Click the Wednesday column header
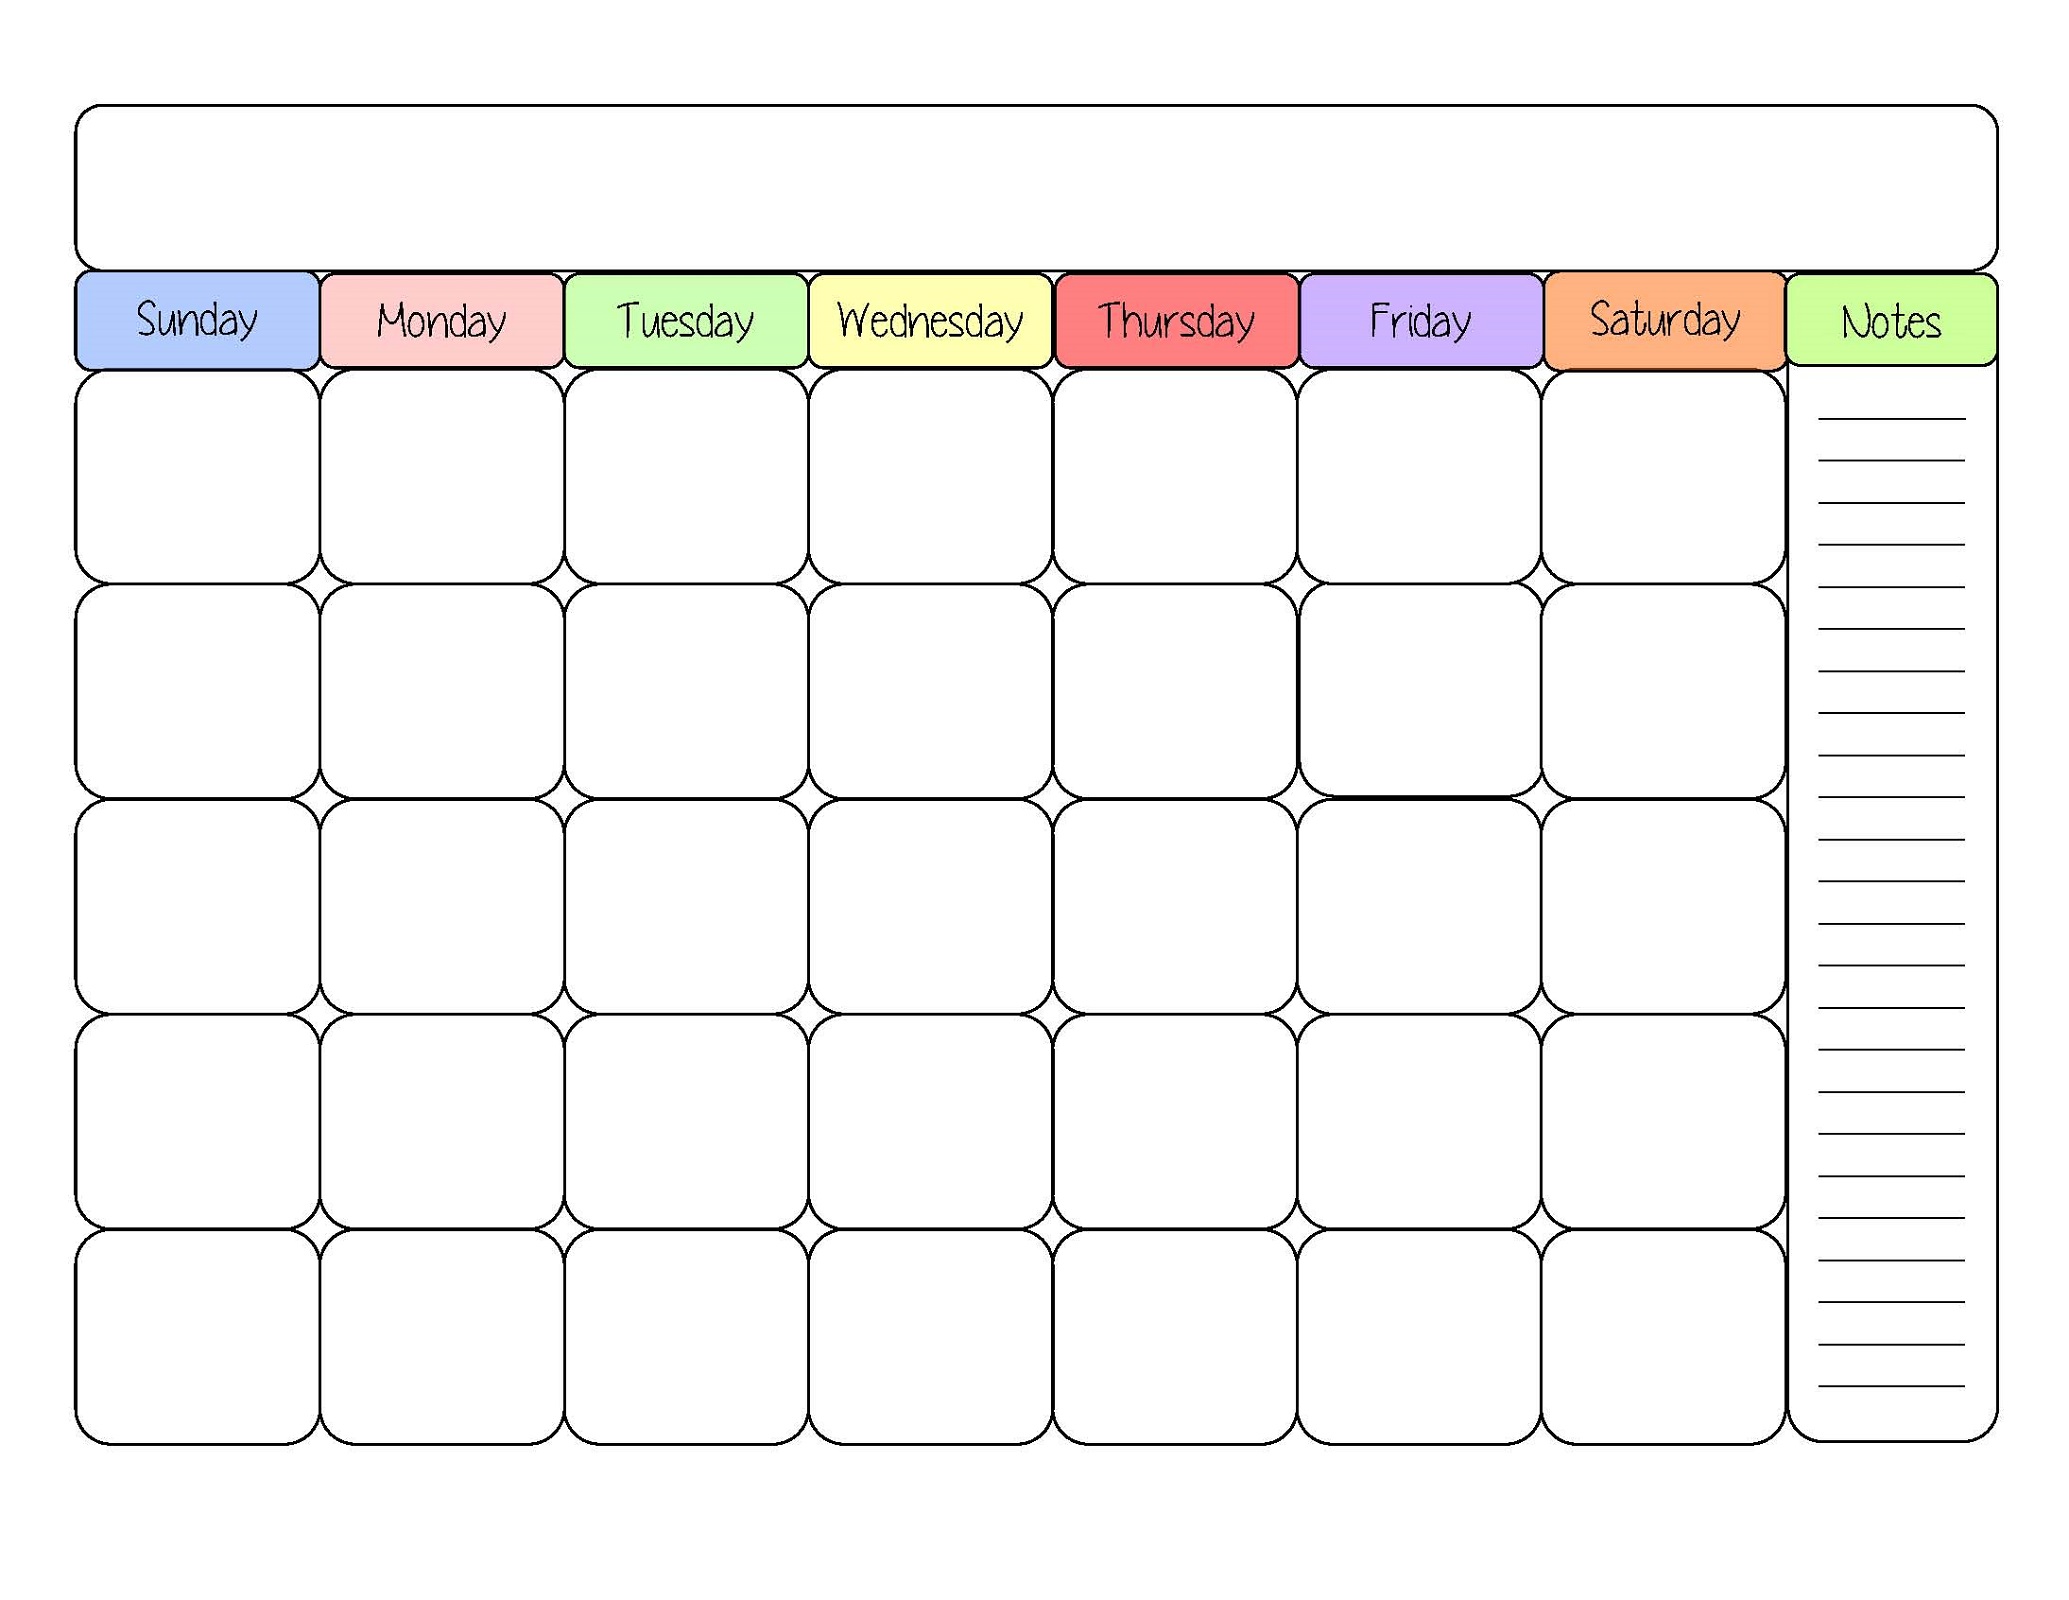2069x1600 pixels. (932, 306)
